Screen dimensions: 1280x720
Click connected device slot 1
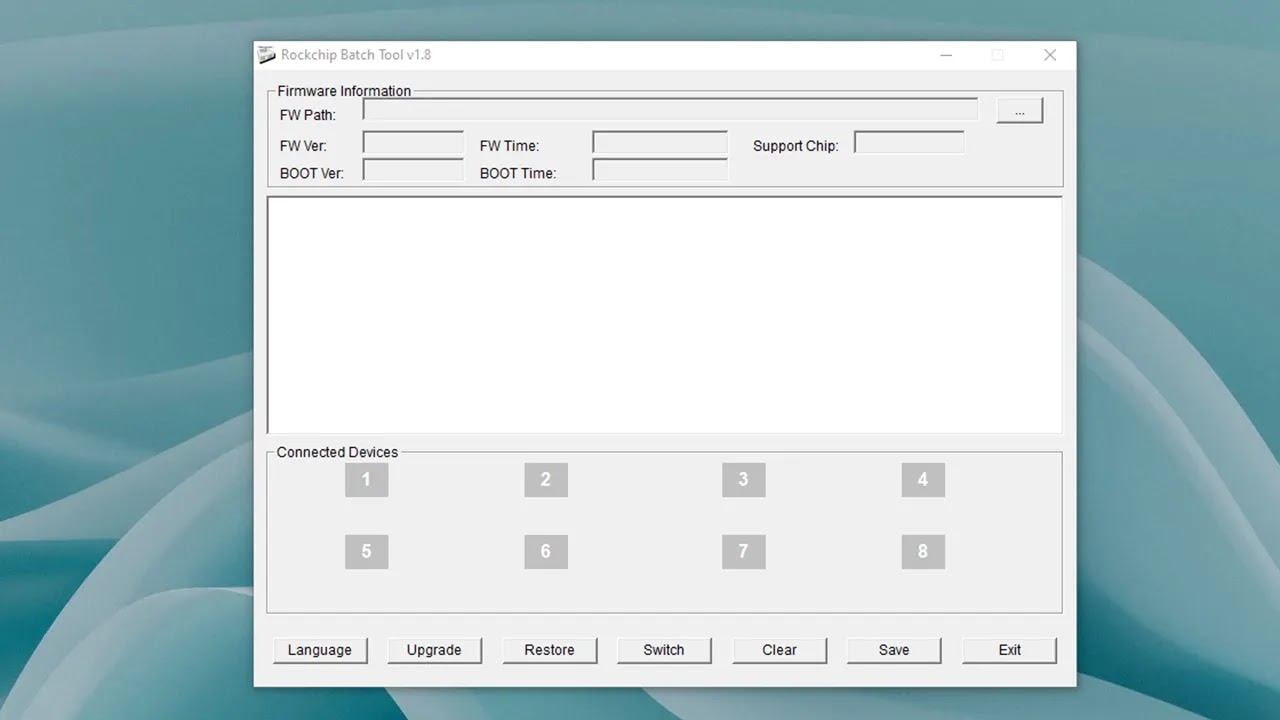click(366, 480)
